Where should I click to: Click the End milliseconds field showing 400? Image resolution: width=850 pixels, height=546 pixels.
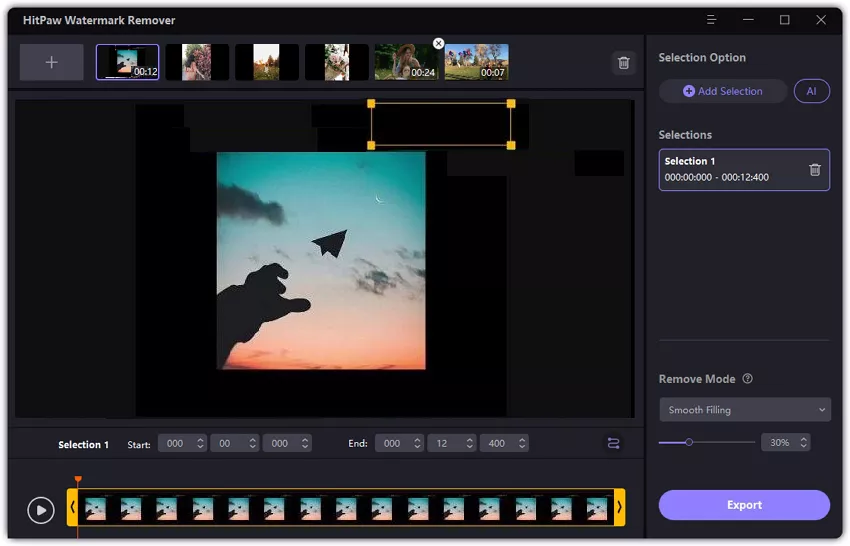tap(497, 443)
